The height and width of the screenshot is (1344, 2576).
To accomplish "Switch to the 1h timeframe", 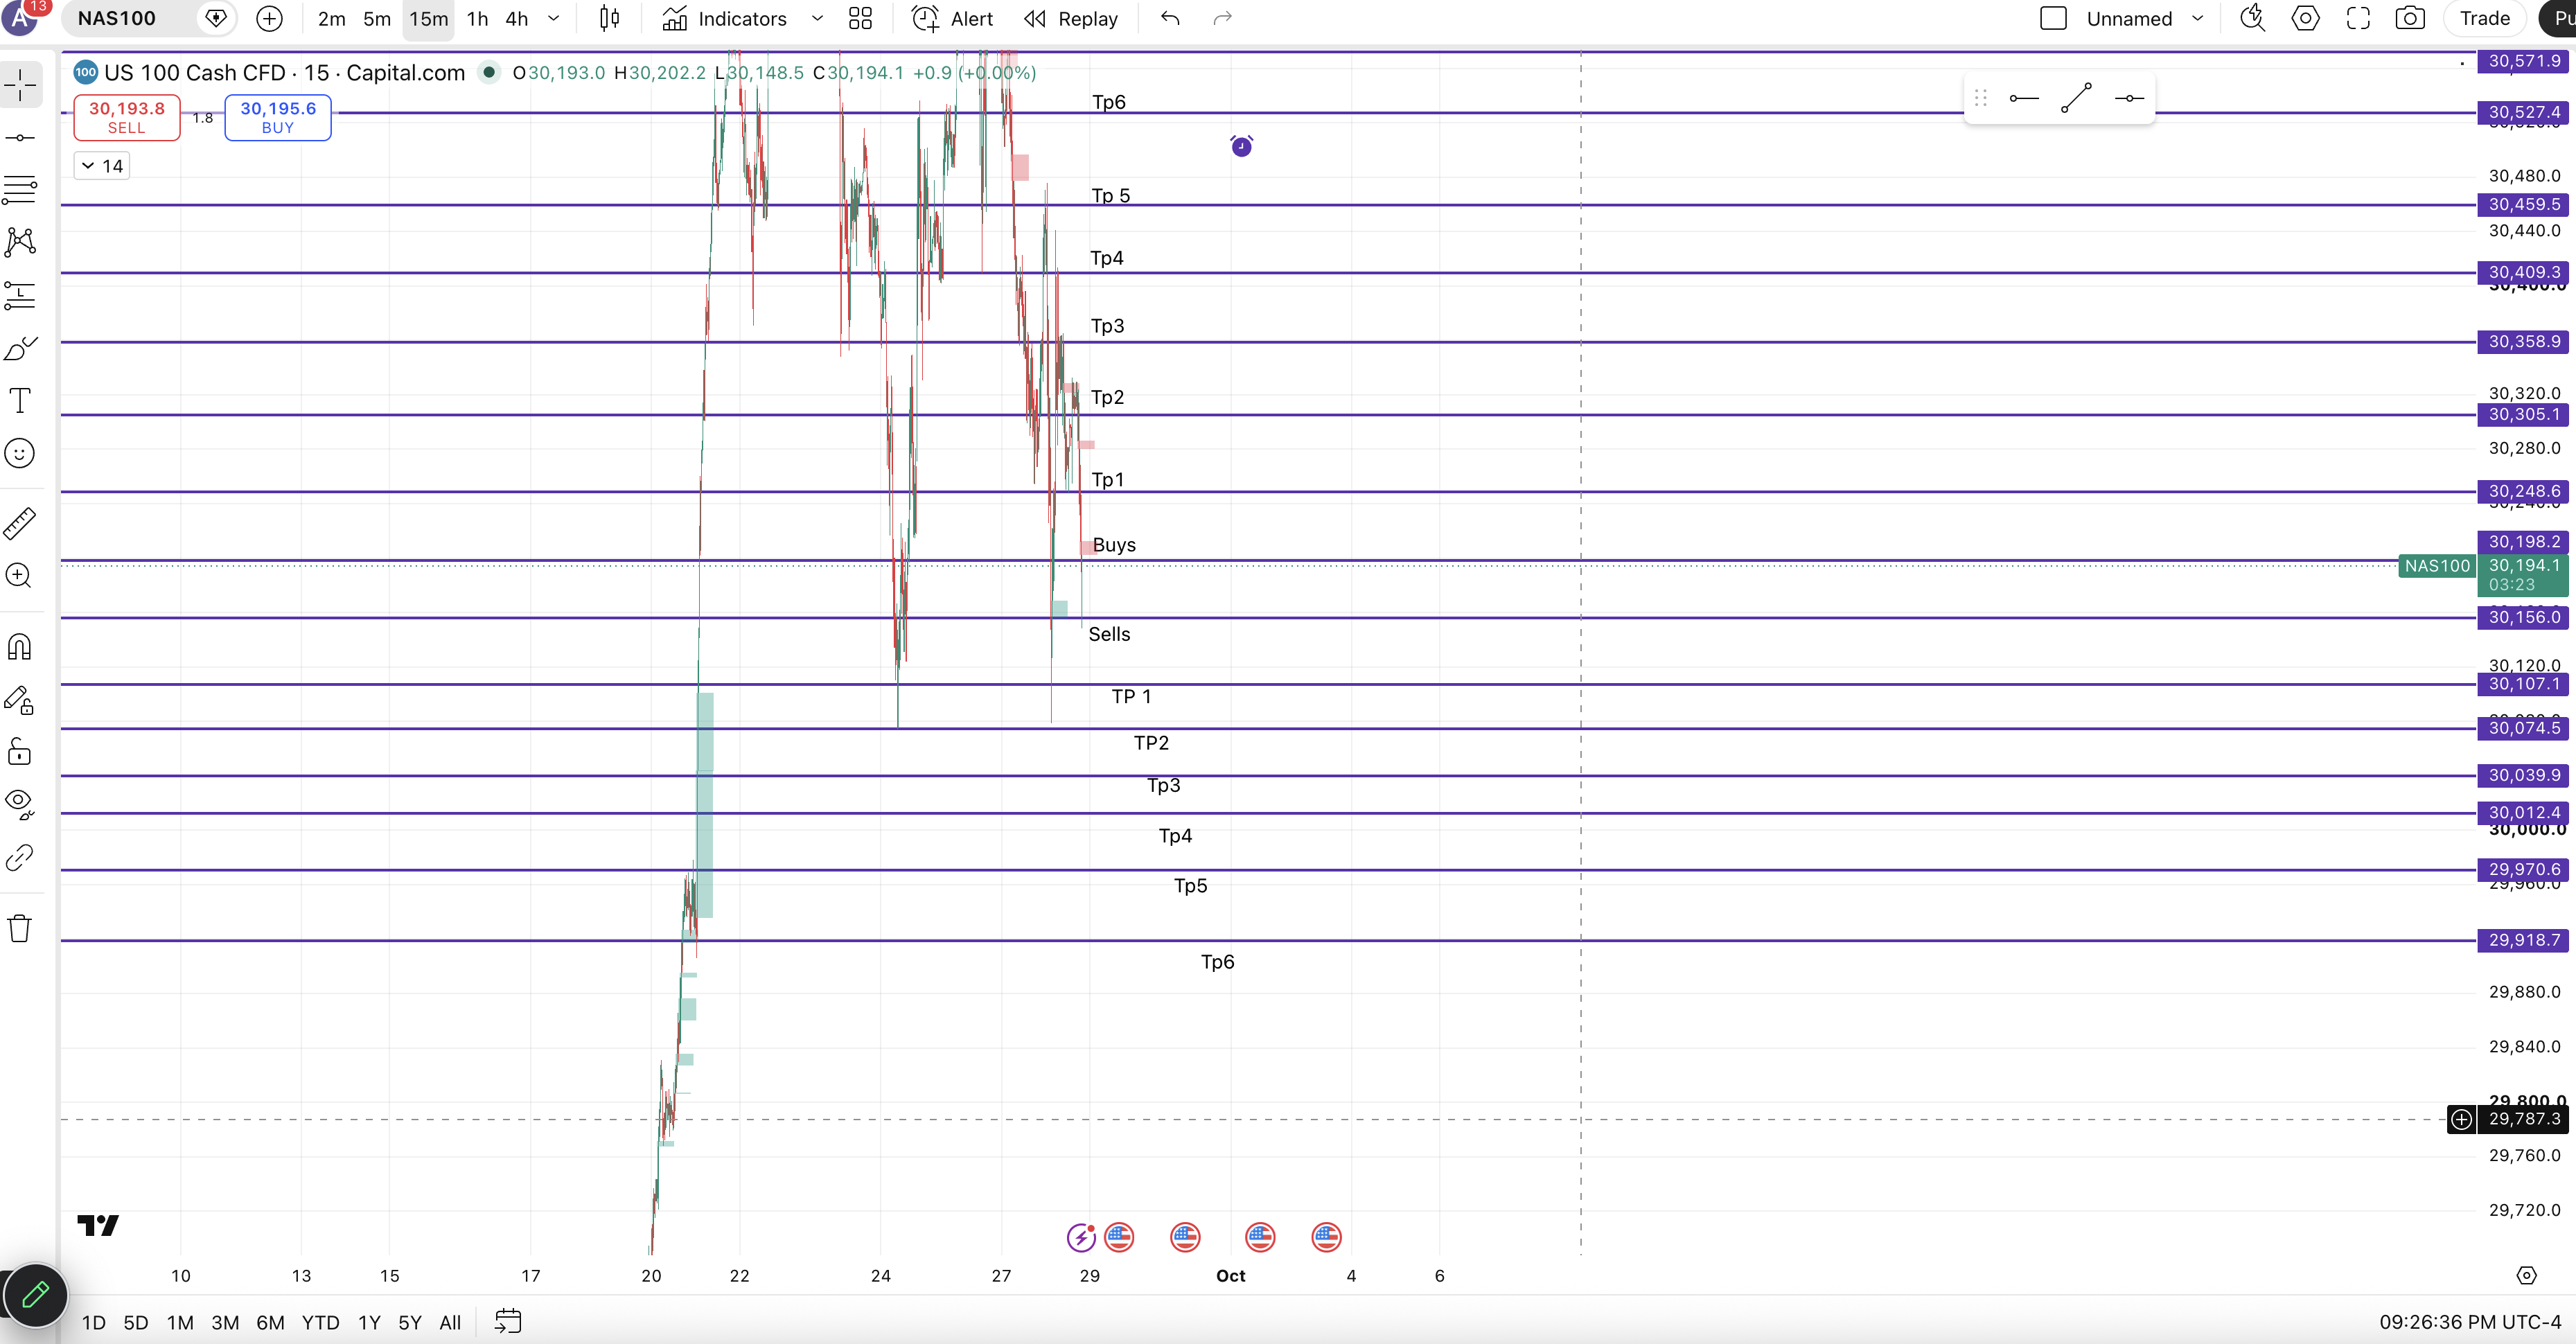I will click(x=477, y=18).
